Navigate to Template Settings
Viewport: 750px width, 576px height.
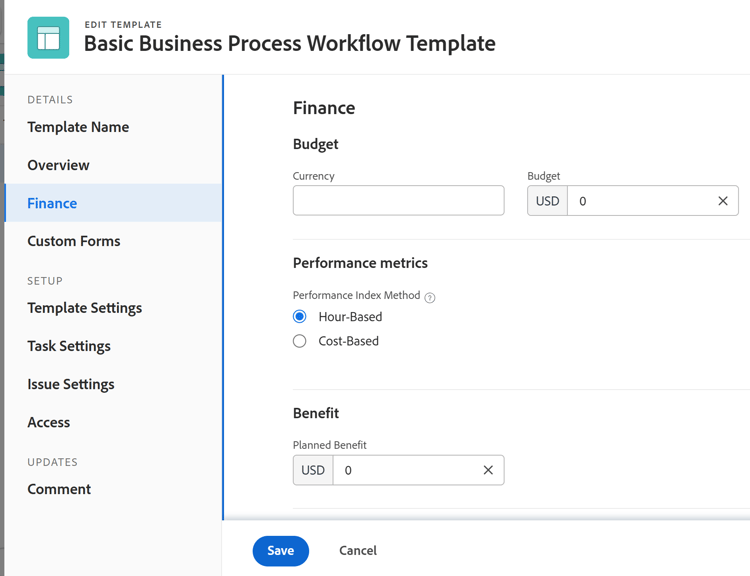pos(85,308)
